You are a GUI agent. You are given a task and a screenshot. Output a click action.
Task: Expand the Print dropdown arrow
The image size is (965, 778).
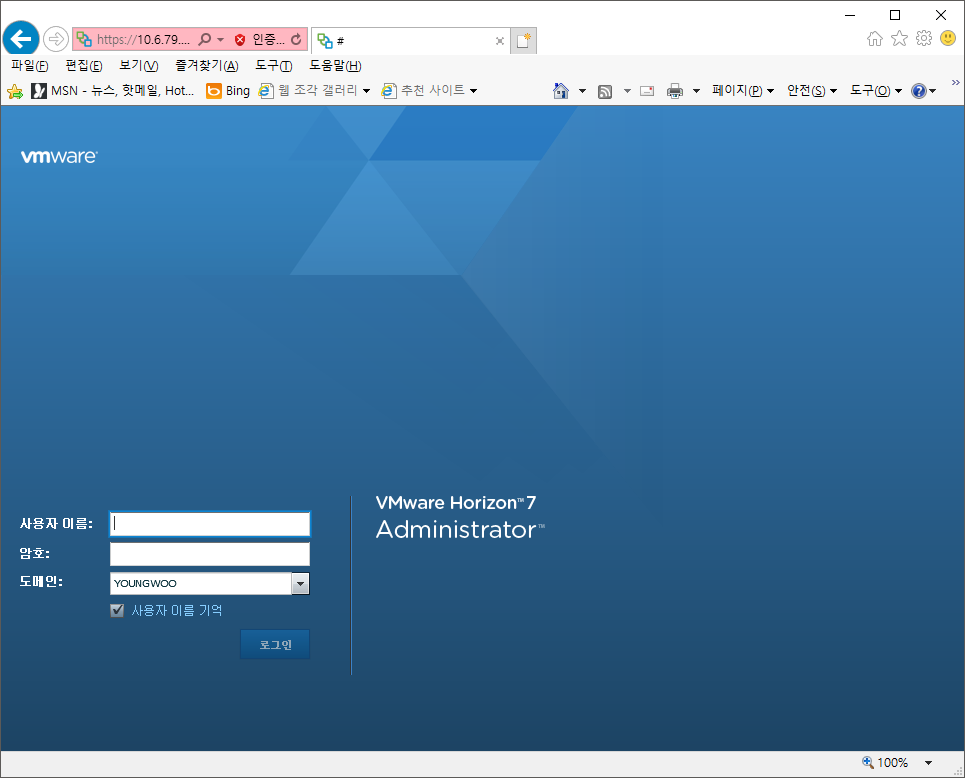[696, 91]
